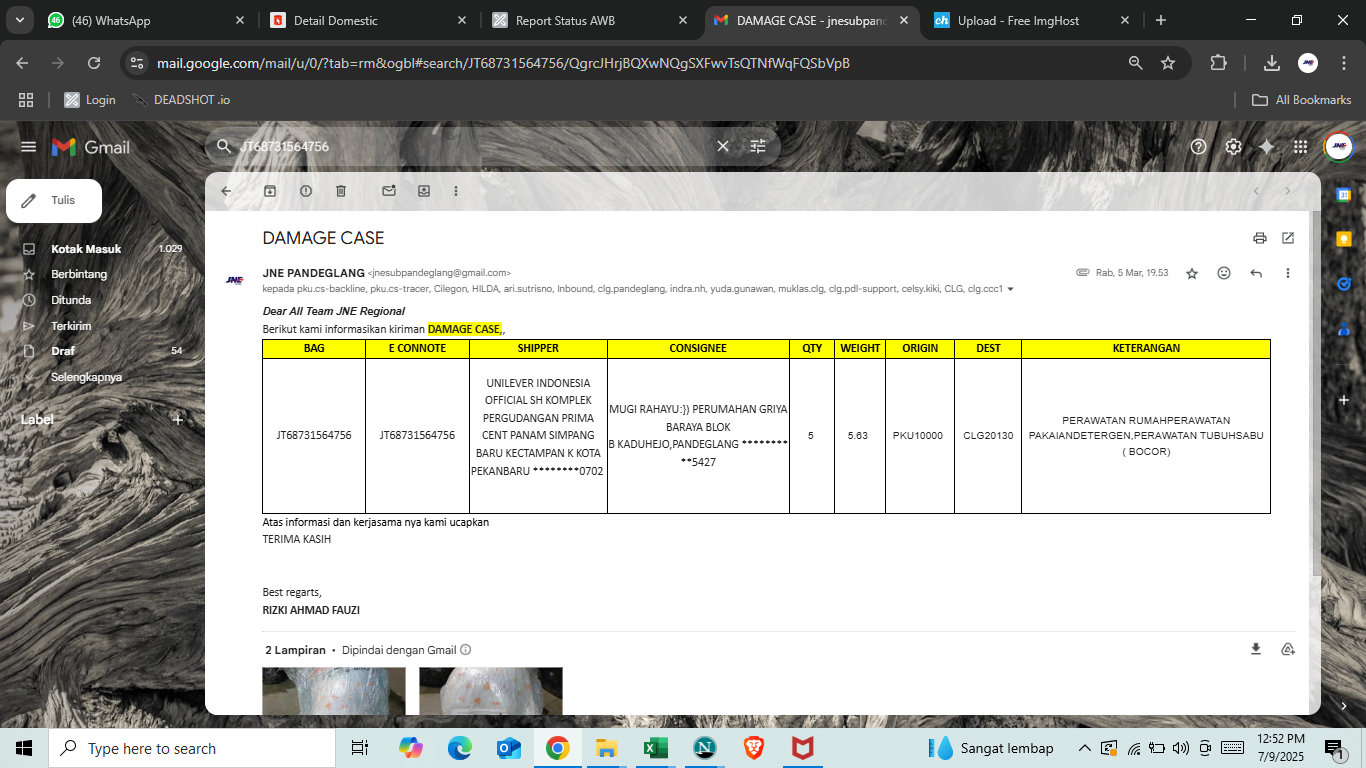Open Google Tasks side panel icon

(x=1344, y=284)
